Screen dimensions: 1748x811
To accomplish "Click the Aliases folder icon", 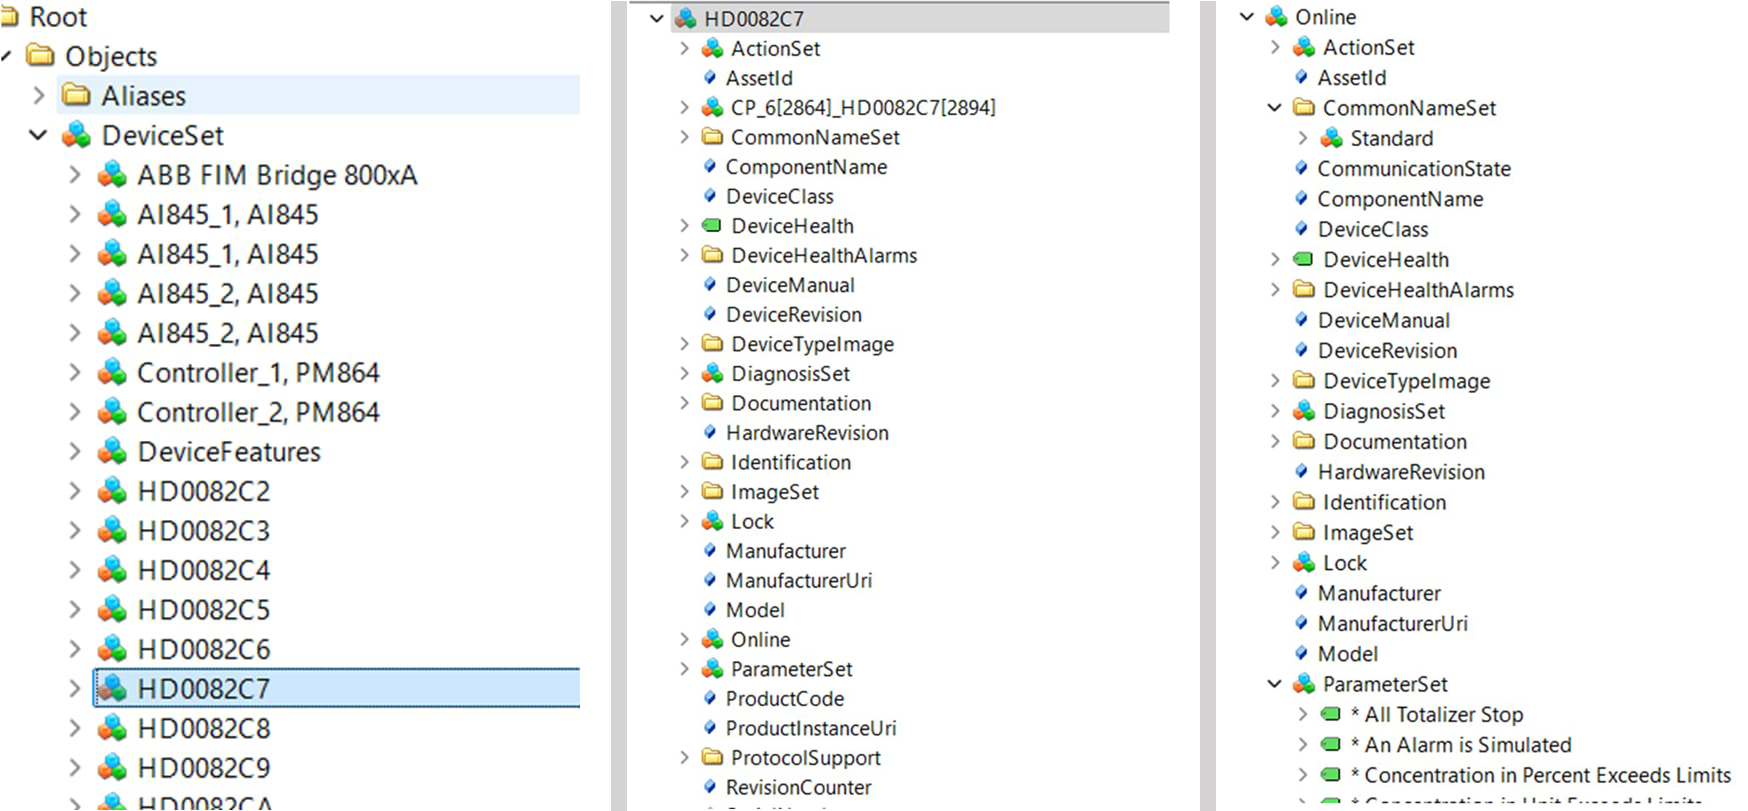I will pyautogui.click(x=76, y=96).
